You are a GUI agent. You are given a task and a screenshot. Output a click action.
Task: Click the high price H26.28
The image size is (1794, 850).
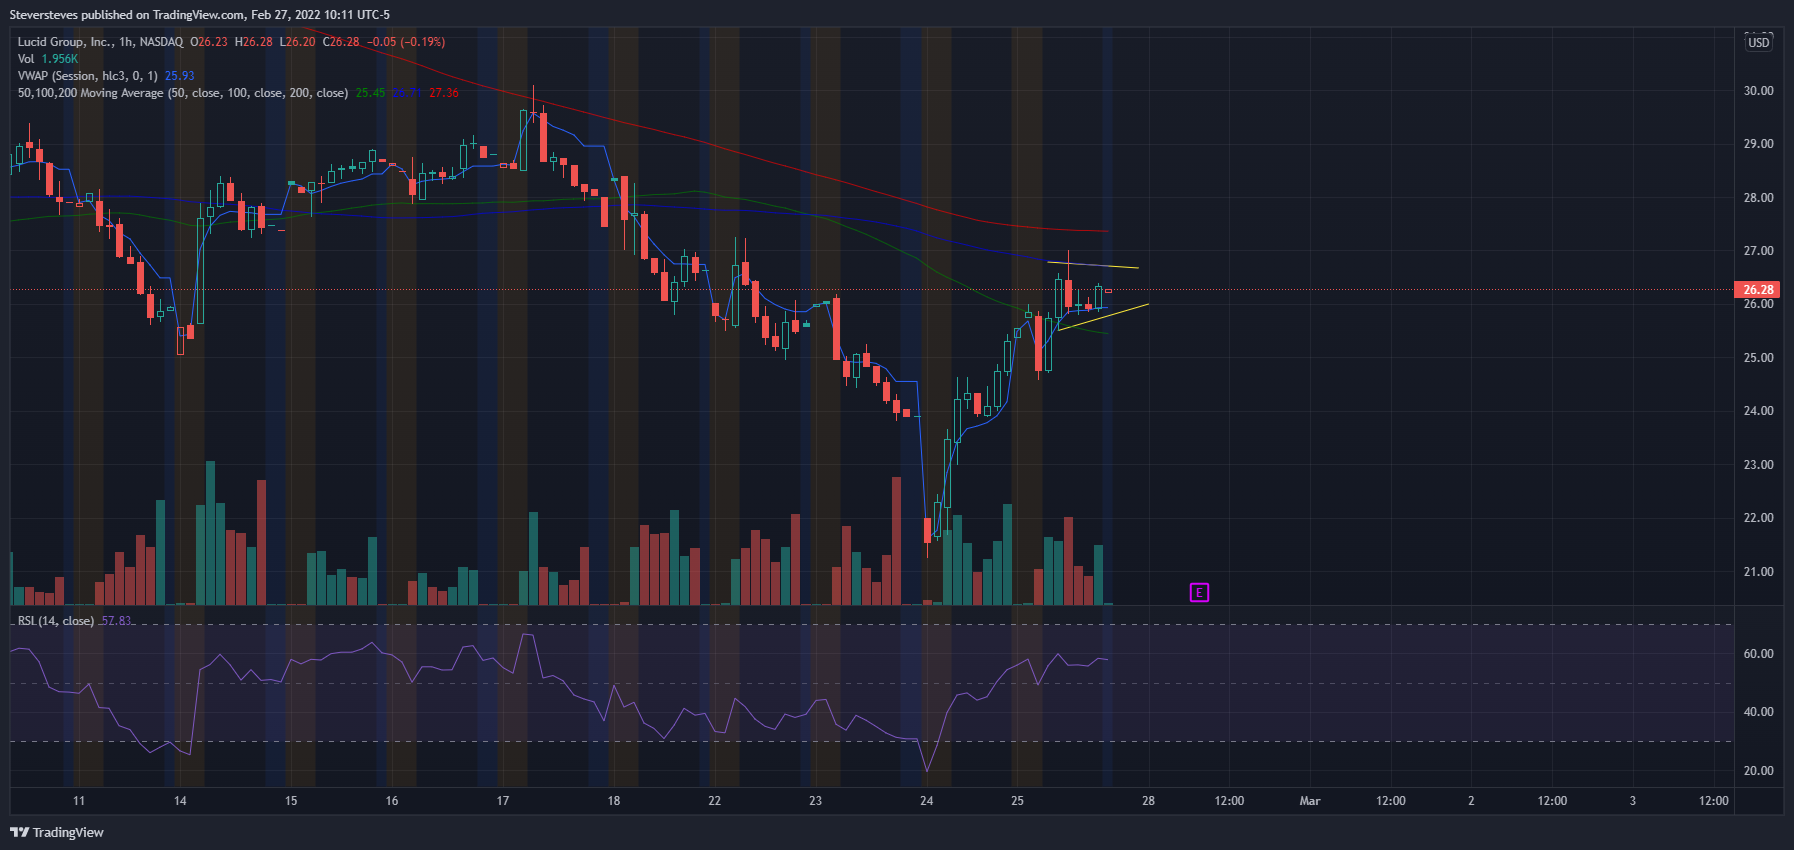pos(254,42)
